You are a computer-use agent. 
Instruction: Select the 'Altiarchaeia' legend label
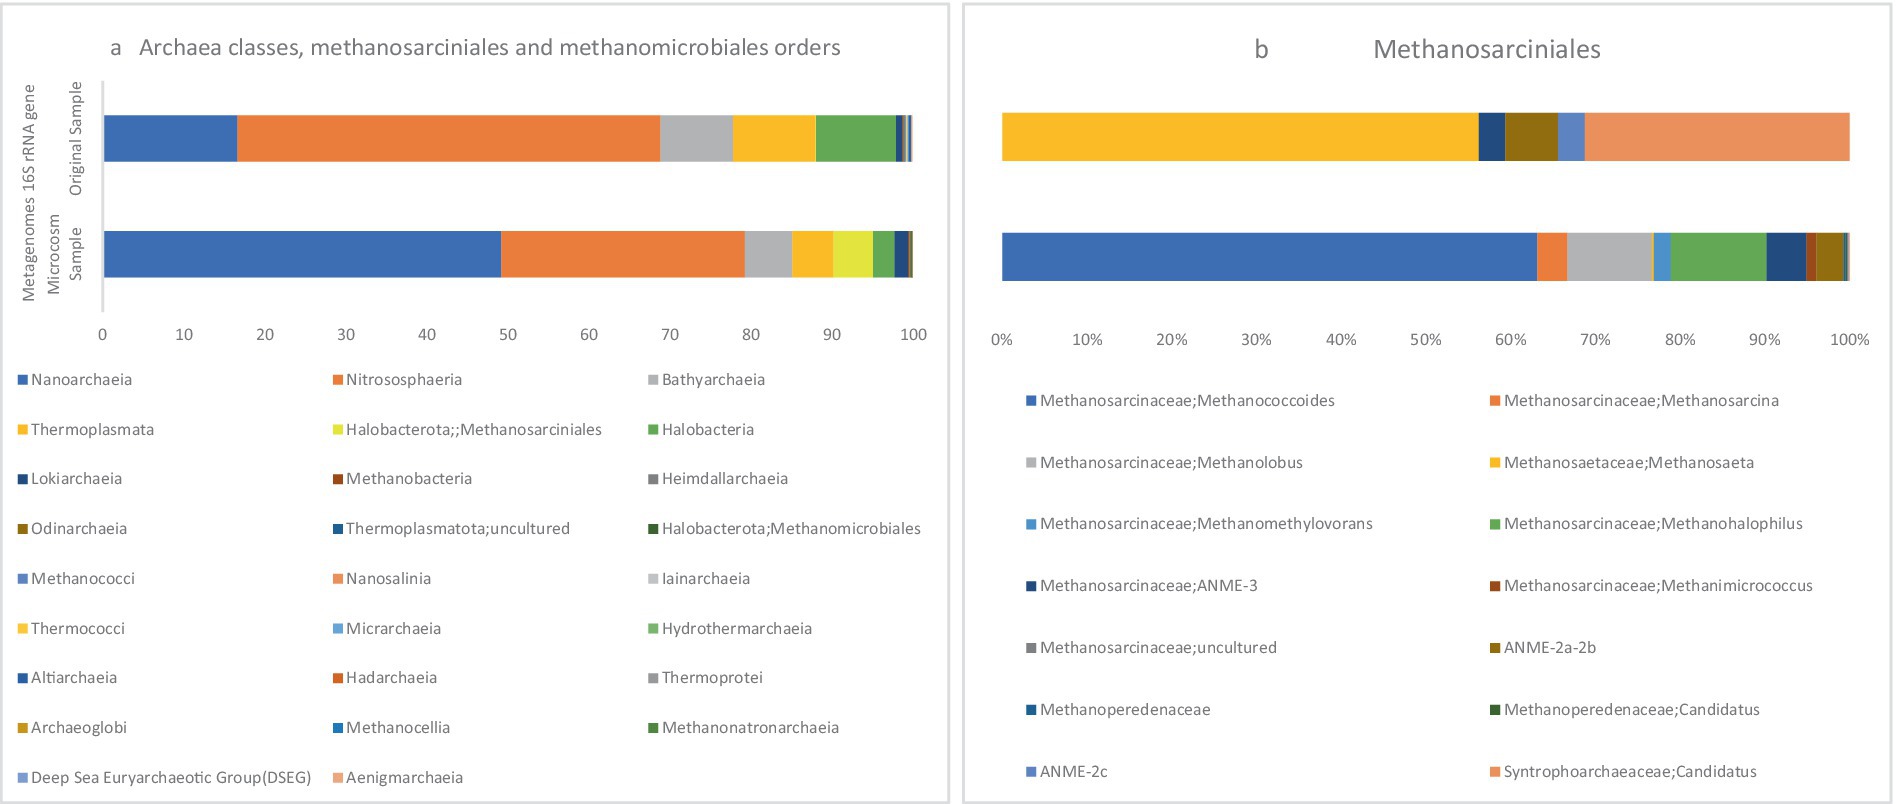[74, 678]
